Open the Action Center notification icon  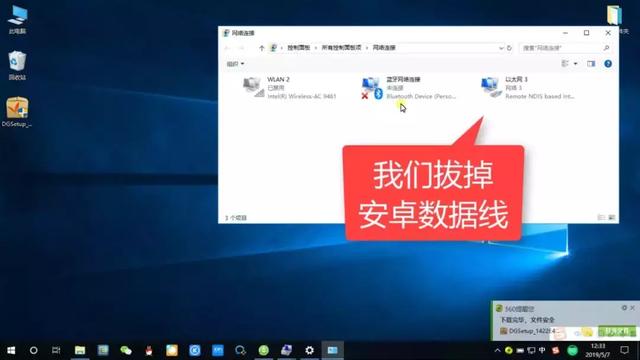click(624, 350)
